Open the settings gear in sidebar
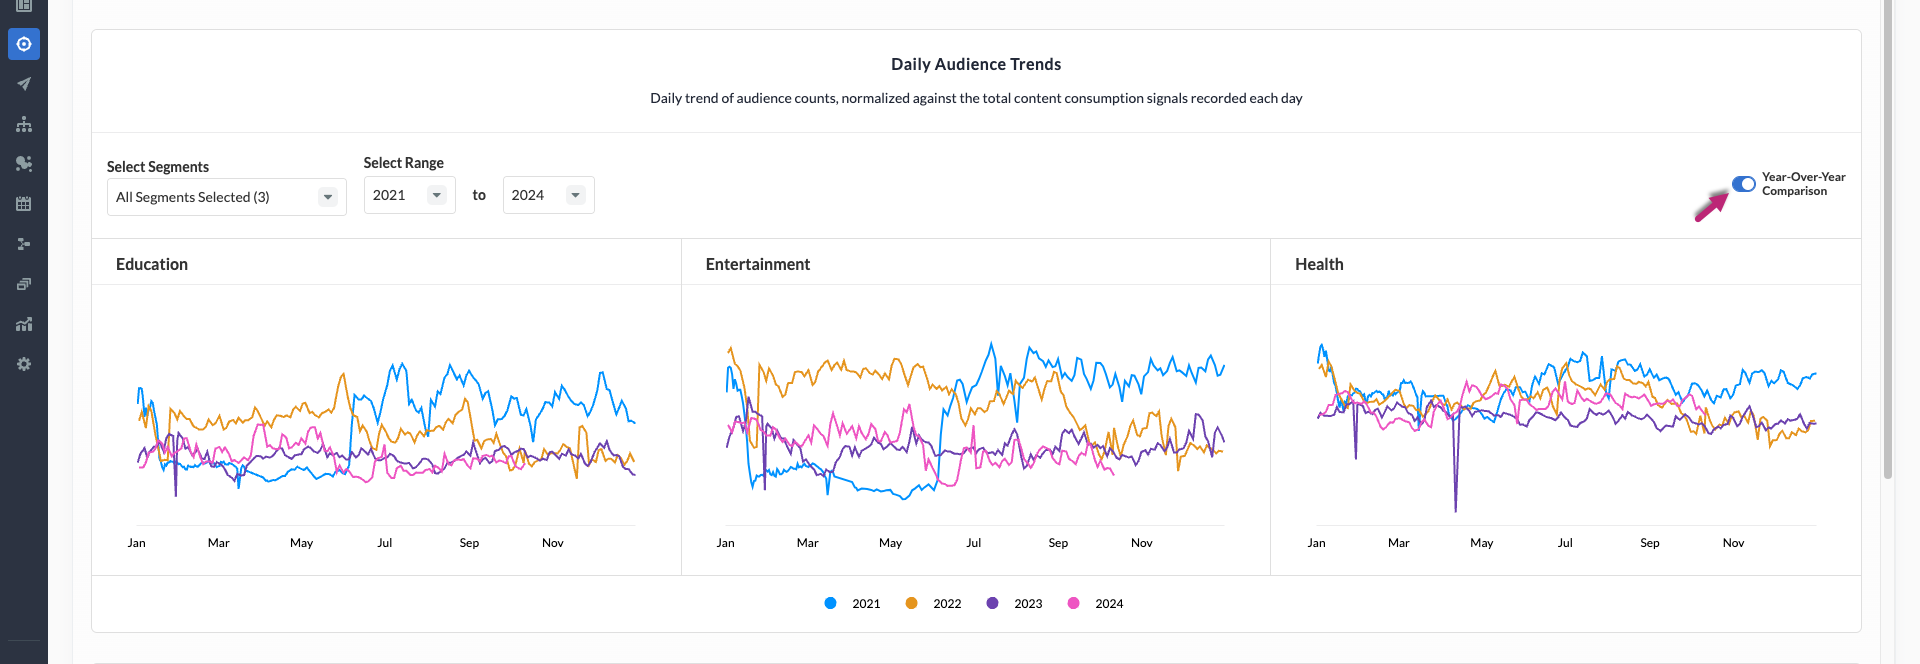 pyautogui.click(x=24, y=364)
